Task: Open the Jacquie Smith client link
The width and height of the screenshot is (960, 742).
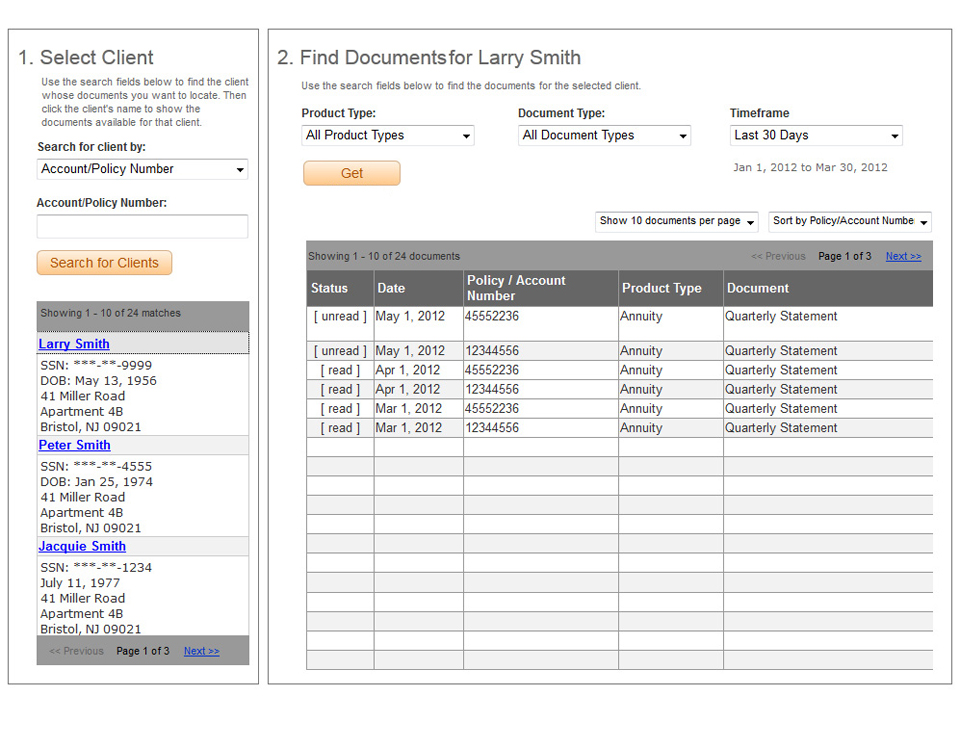Action: point(82,546)
